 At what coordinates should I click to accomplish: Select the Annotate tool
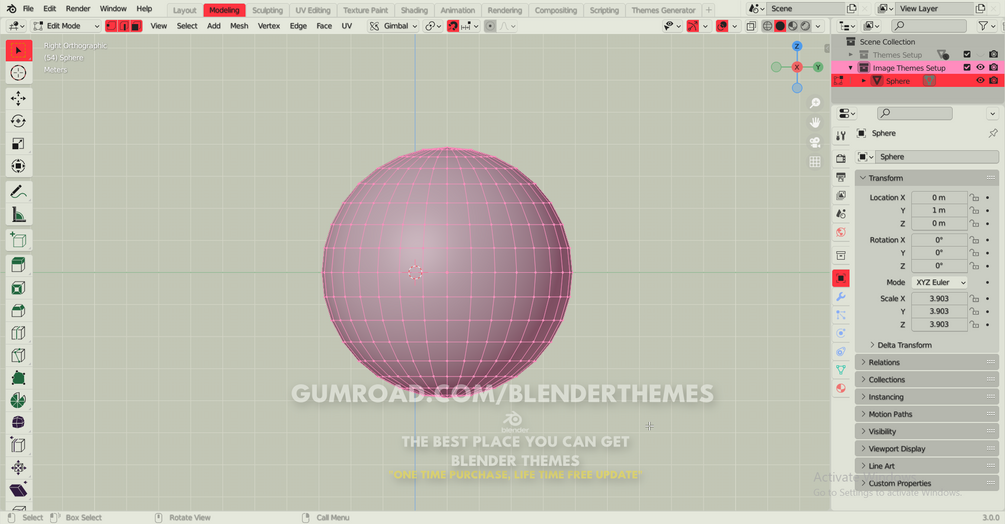click(x=19, y=192)
